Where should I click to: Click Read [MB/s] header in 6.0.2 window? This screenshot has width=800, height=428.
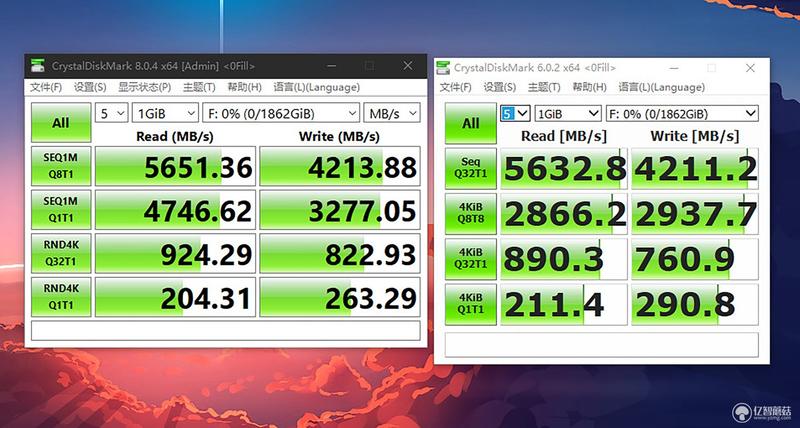coord(564,136)
